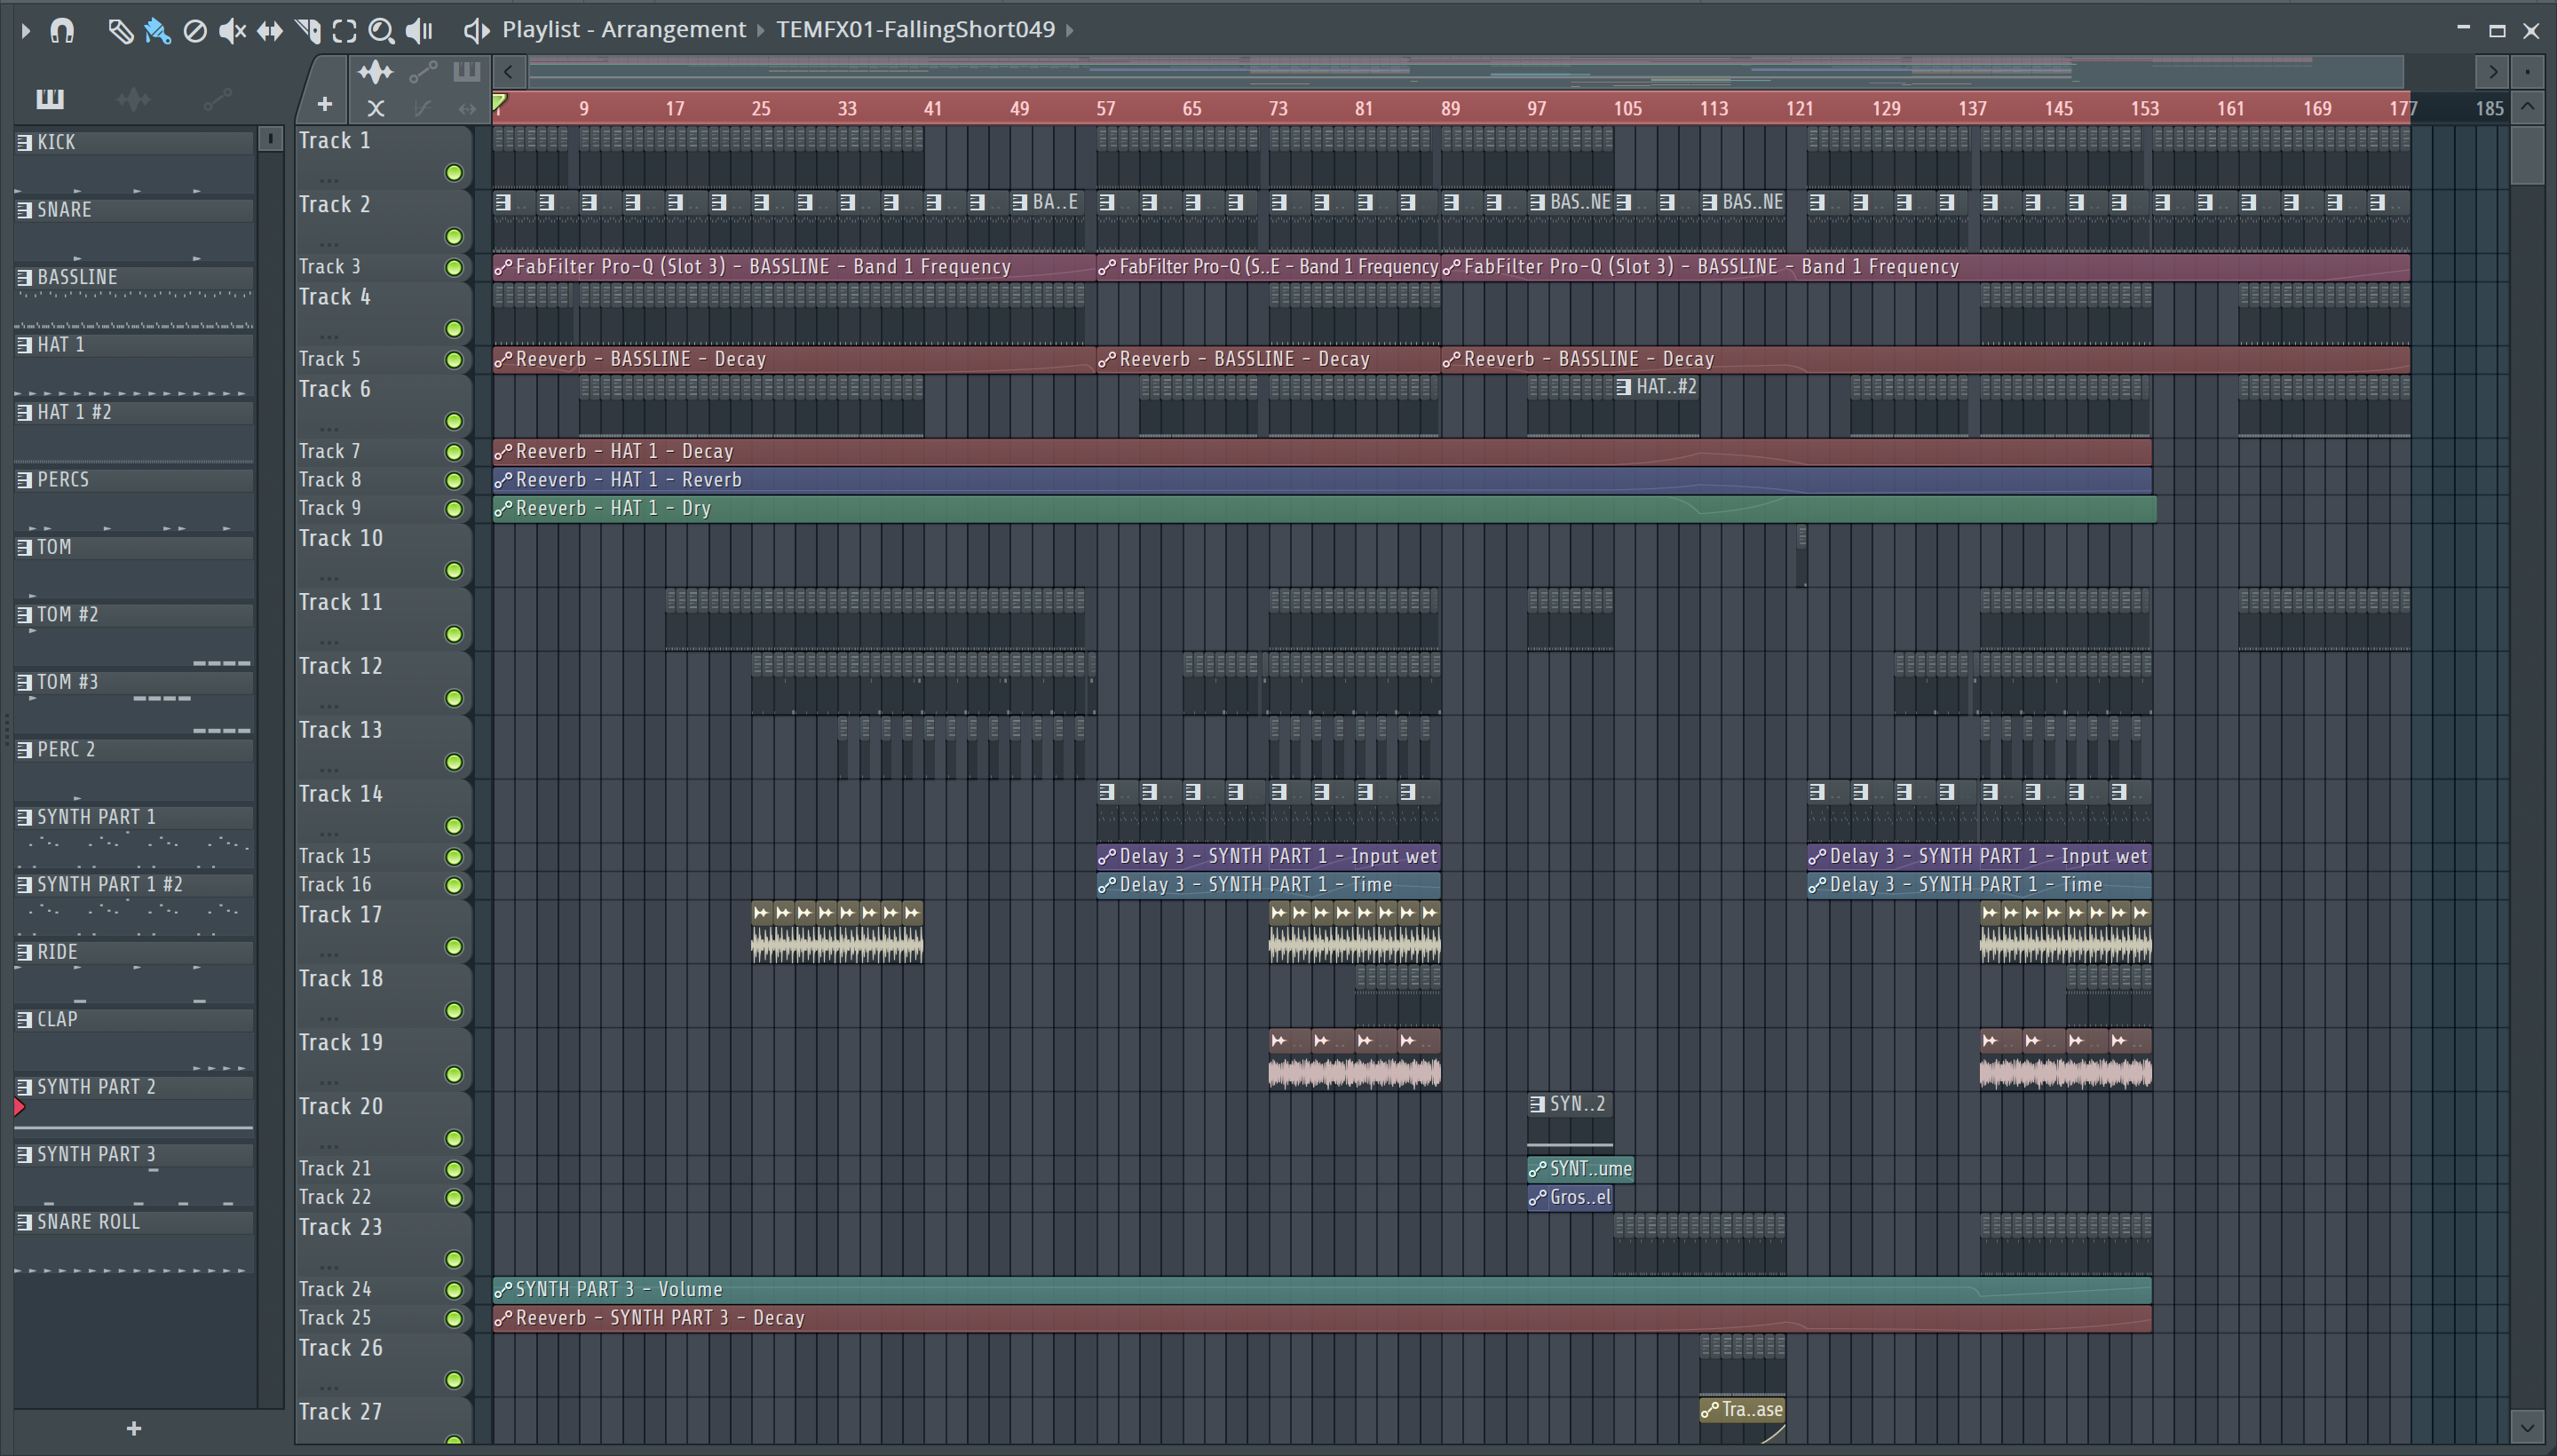Expand arrow after TEMFX01-FallingShort049 title
This screenshot has height=1456, width=2557.
click(1070, 30)
